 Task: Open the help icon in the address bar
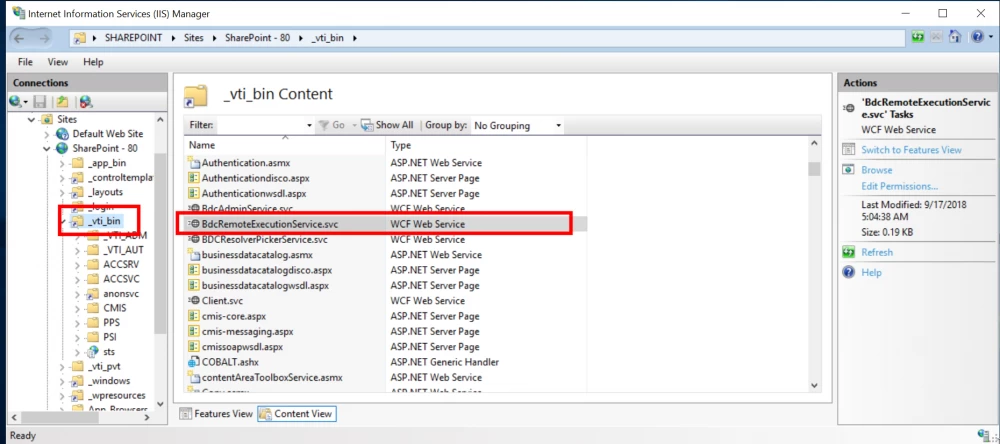pos(977,37)
